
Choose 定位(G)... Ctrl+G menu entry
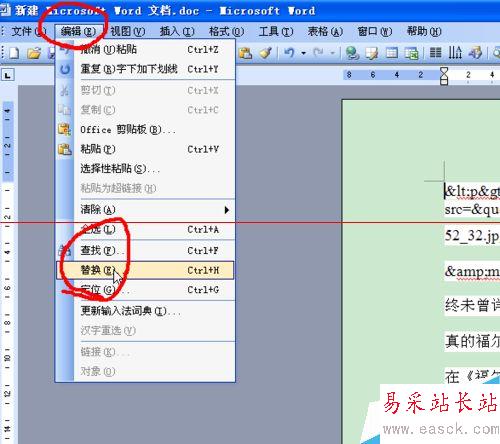146,290
